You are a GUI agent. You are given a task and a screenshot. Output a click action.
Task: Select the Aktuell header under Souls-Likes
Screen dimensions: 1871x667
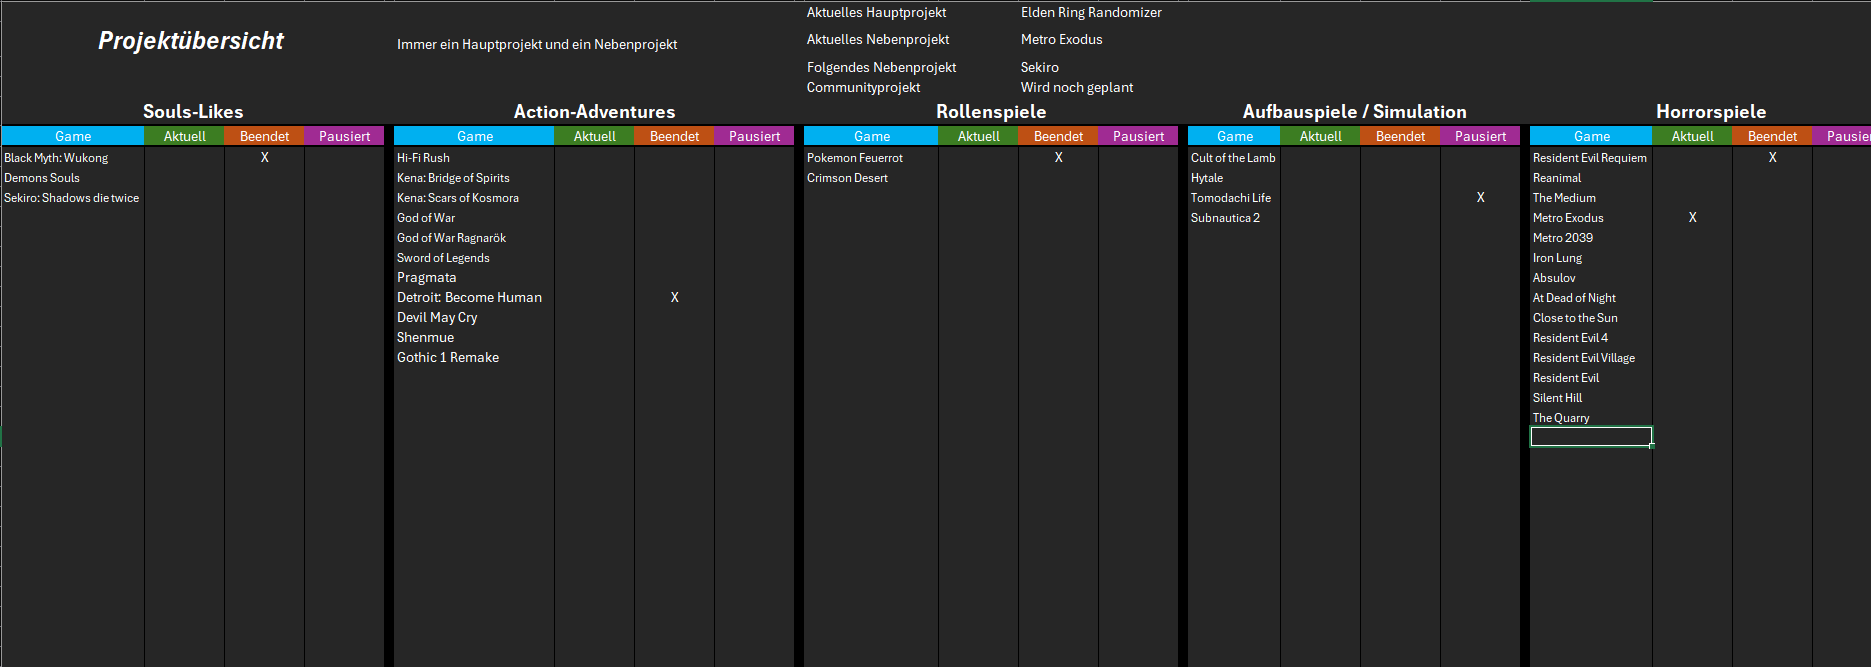pos(185,136)
